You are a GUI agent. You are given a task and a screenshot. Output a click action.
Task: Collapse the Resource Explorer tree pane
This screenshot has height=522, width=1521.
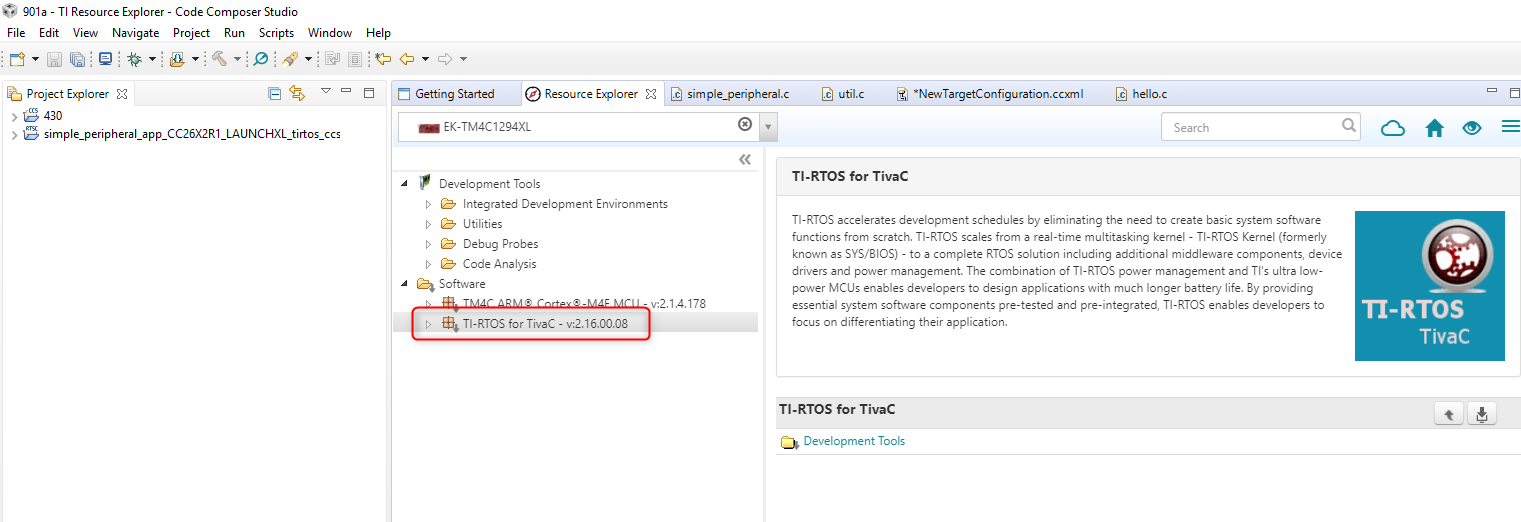point(744,160)
